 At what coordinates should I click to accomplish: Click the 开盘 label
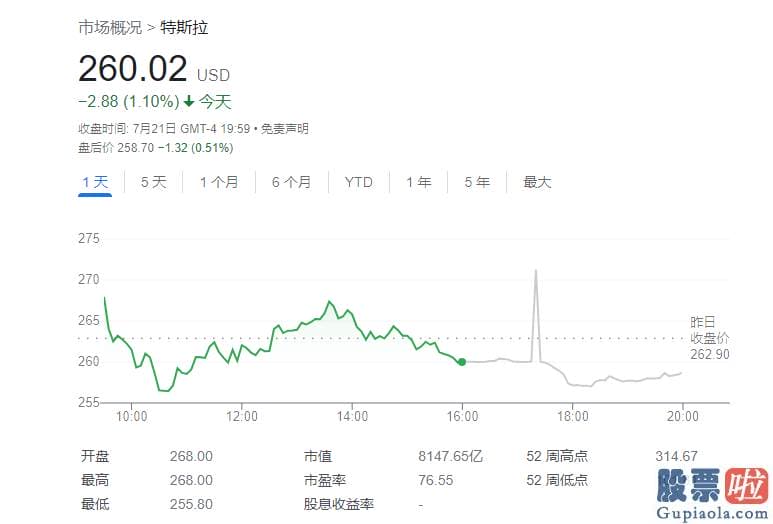pos(95,456)
